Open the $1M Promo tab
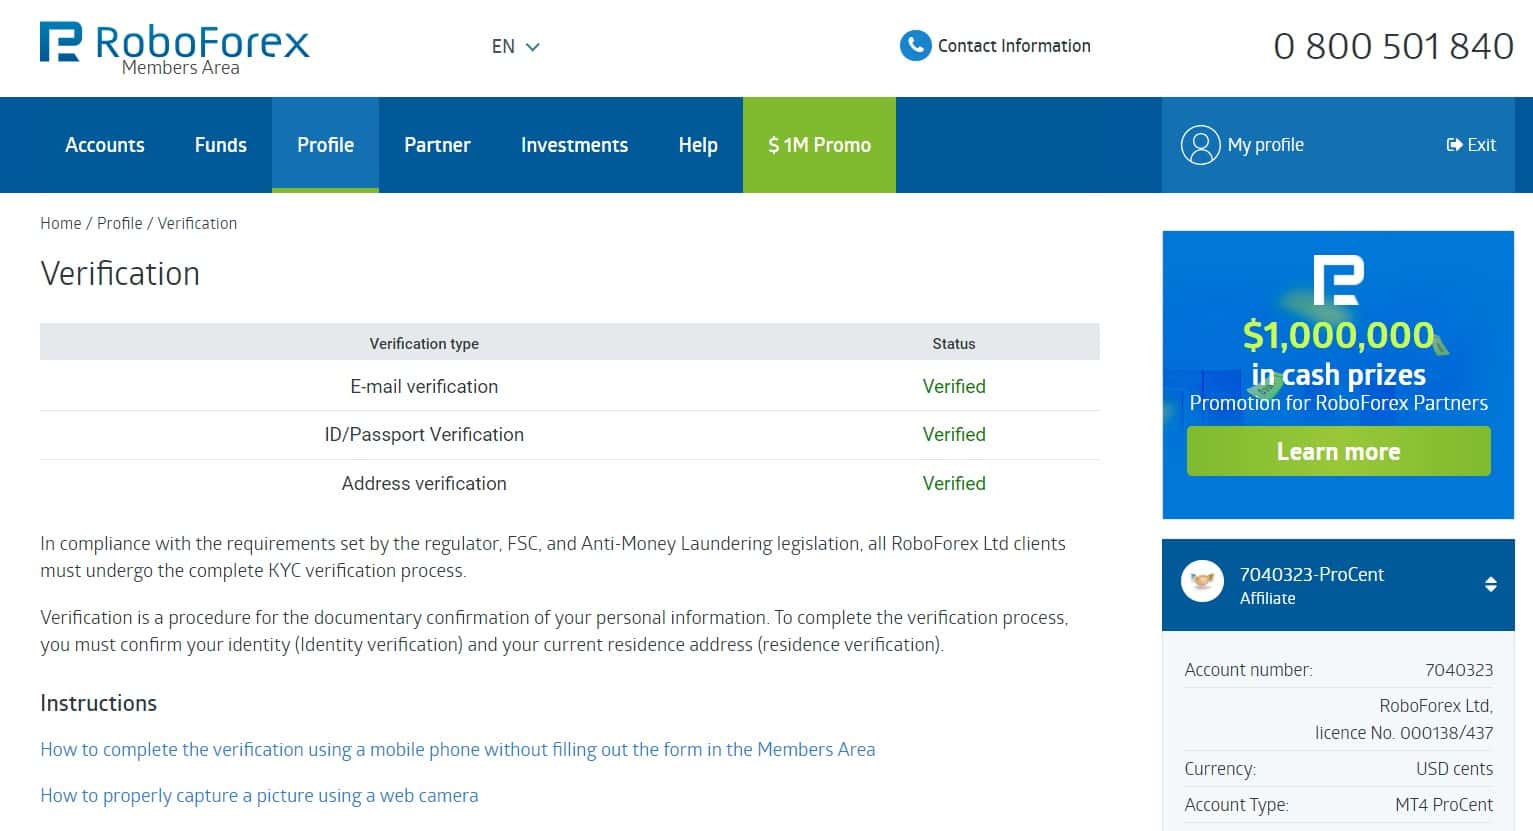 click(819, 145)
